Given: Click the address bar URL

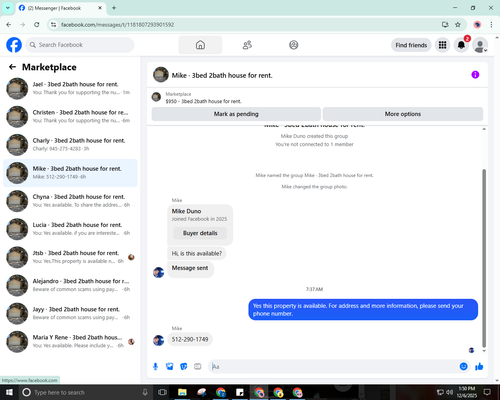Looking at the screenshot, I should [x=117, y=25].
